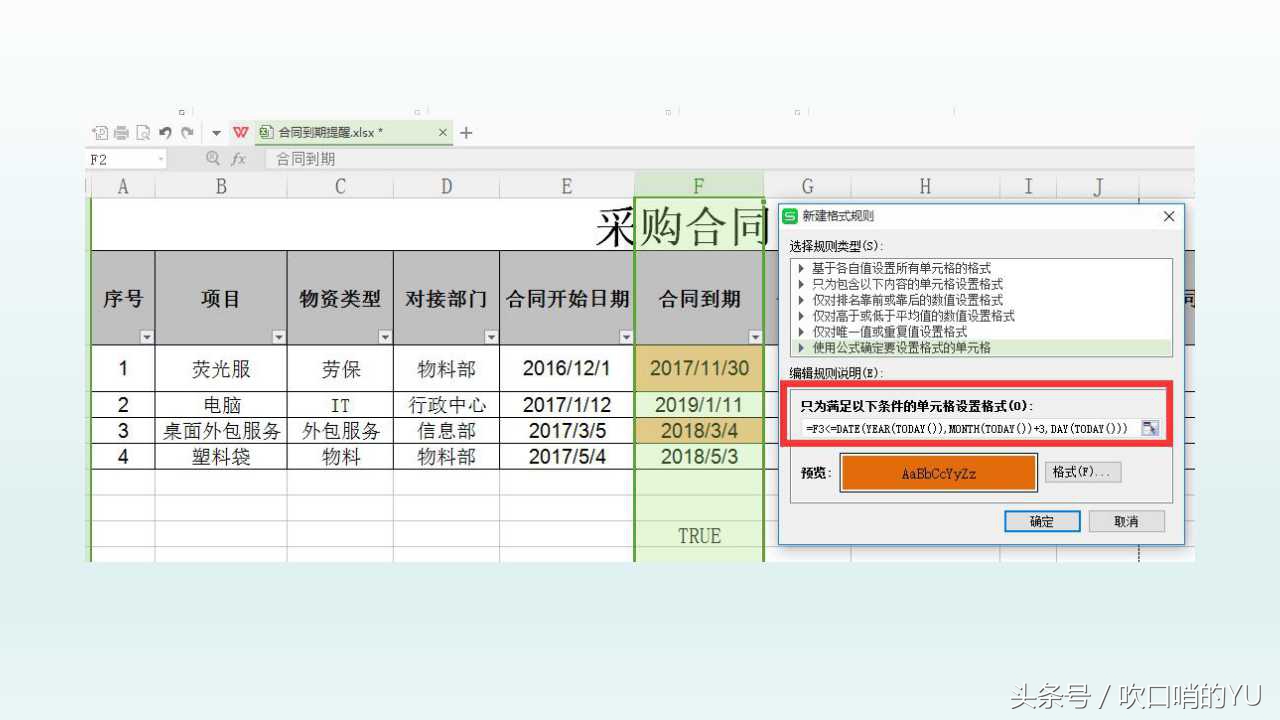Image resolution: width=1280 pixels, height=720 pixels.
Task: Click the Redo icon
Action: [187, 132]
